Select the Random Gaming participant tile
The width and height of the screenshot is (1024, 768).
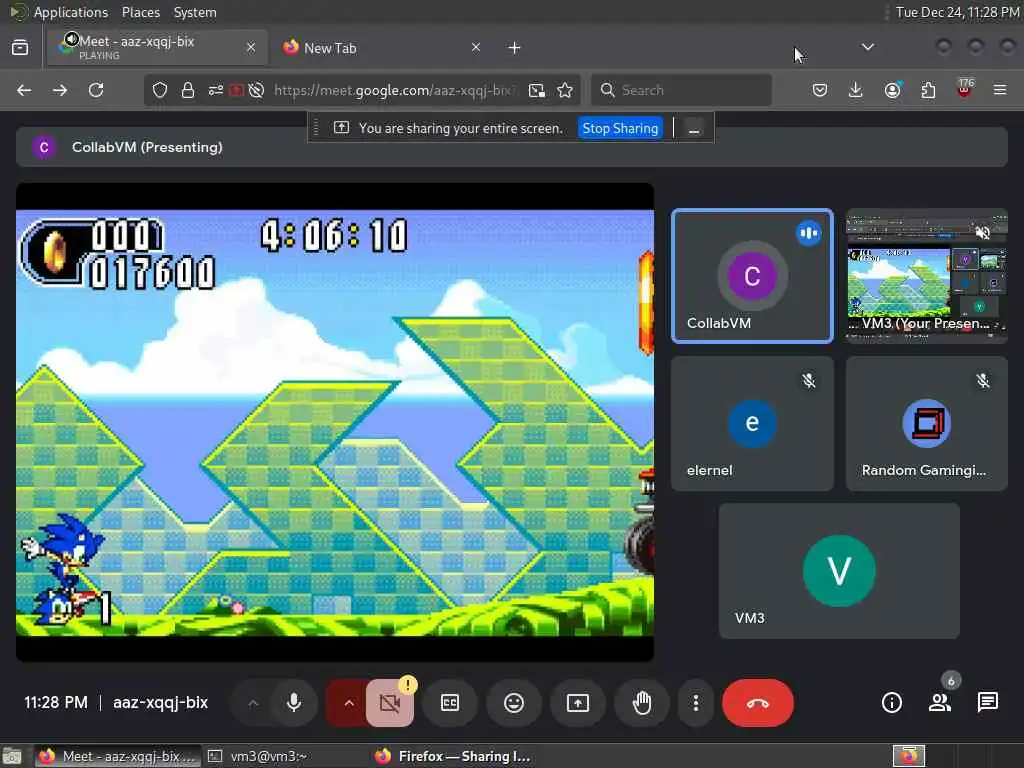927,423
